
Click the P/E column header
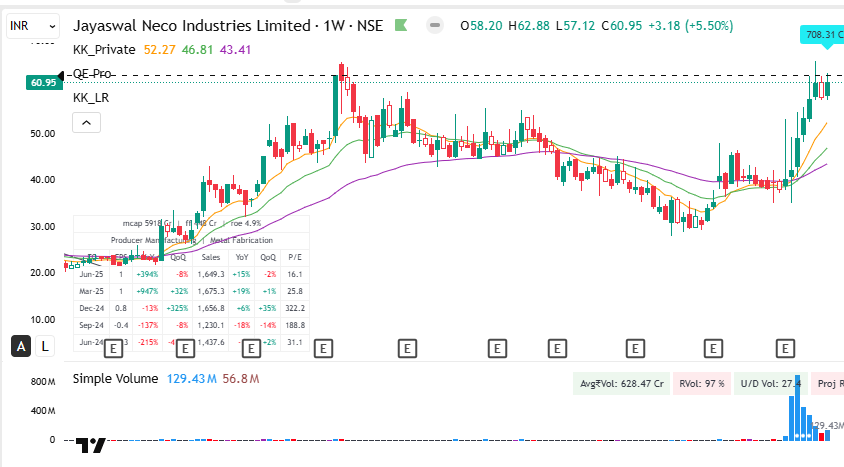(x=295, y=257)
